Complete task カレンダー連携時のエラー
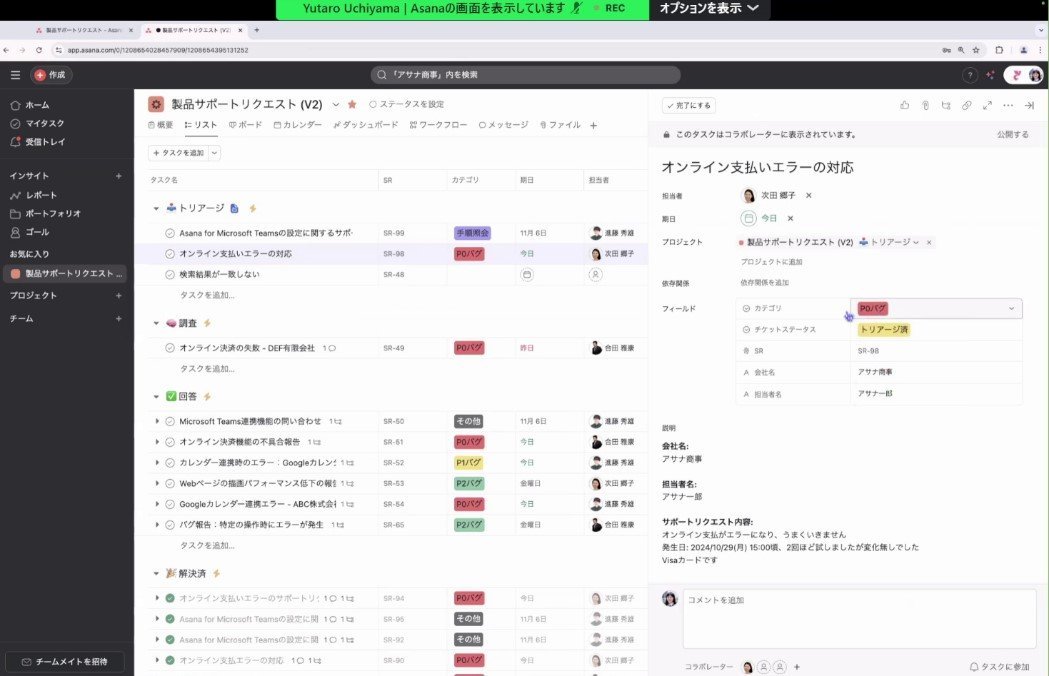 point(170,463)
